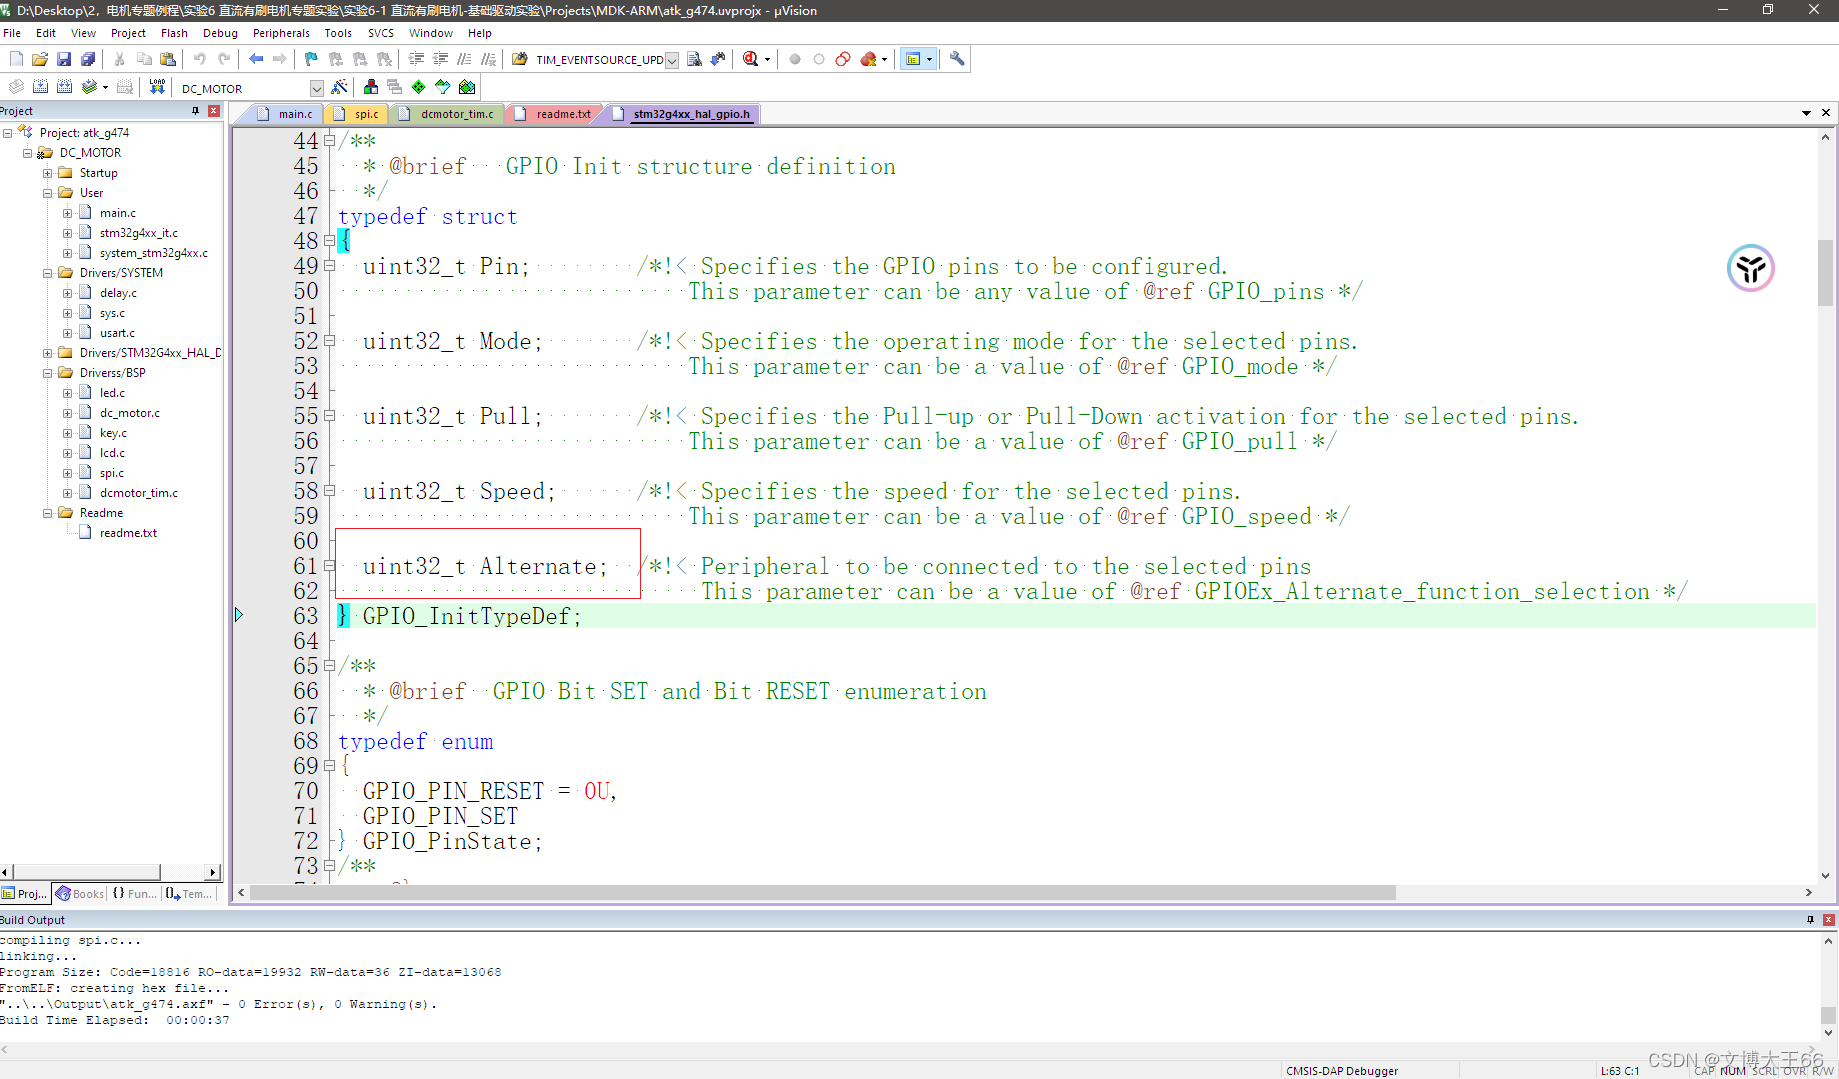The width and height of the screenshot is (1839, 1079).
Task: Click the Comment selection icon
Action: (464, 59)
